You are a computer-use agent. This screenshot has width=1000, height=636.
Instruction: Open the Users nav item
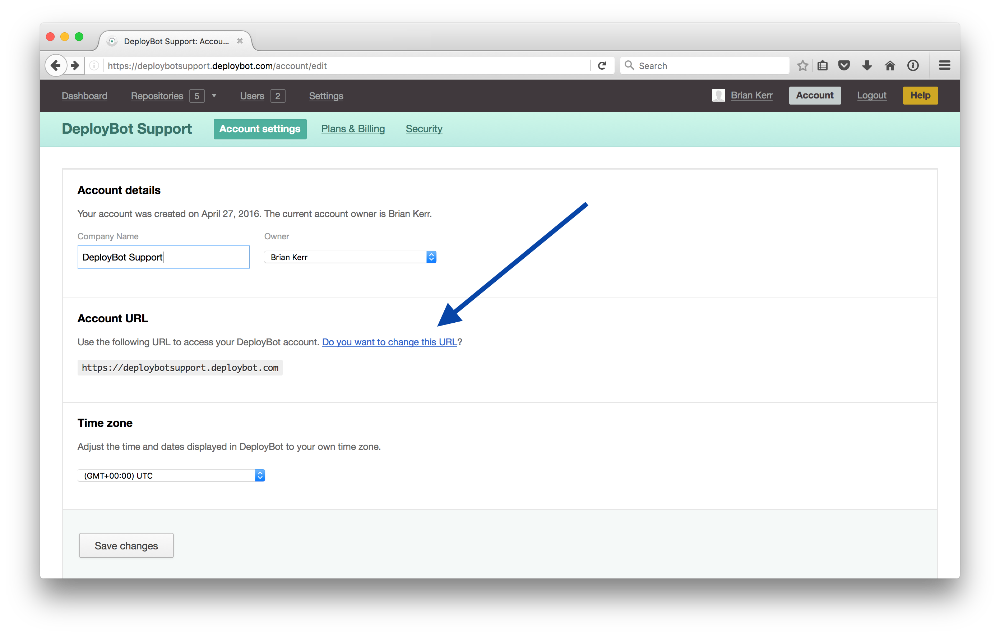click(252, 96)
